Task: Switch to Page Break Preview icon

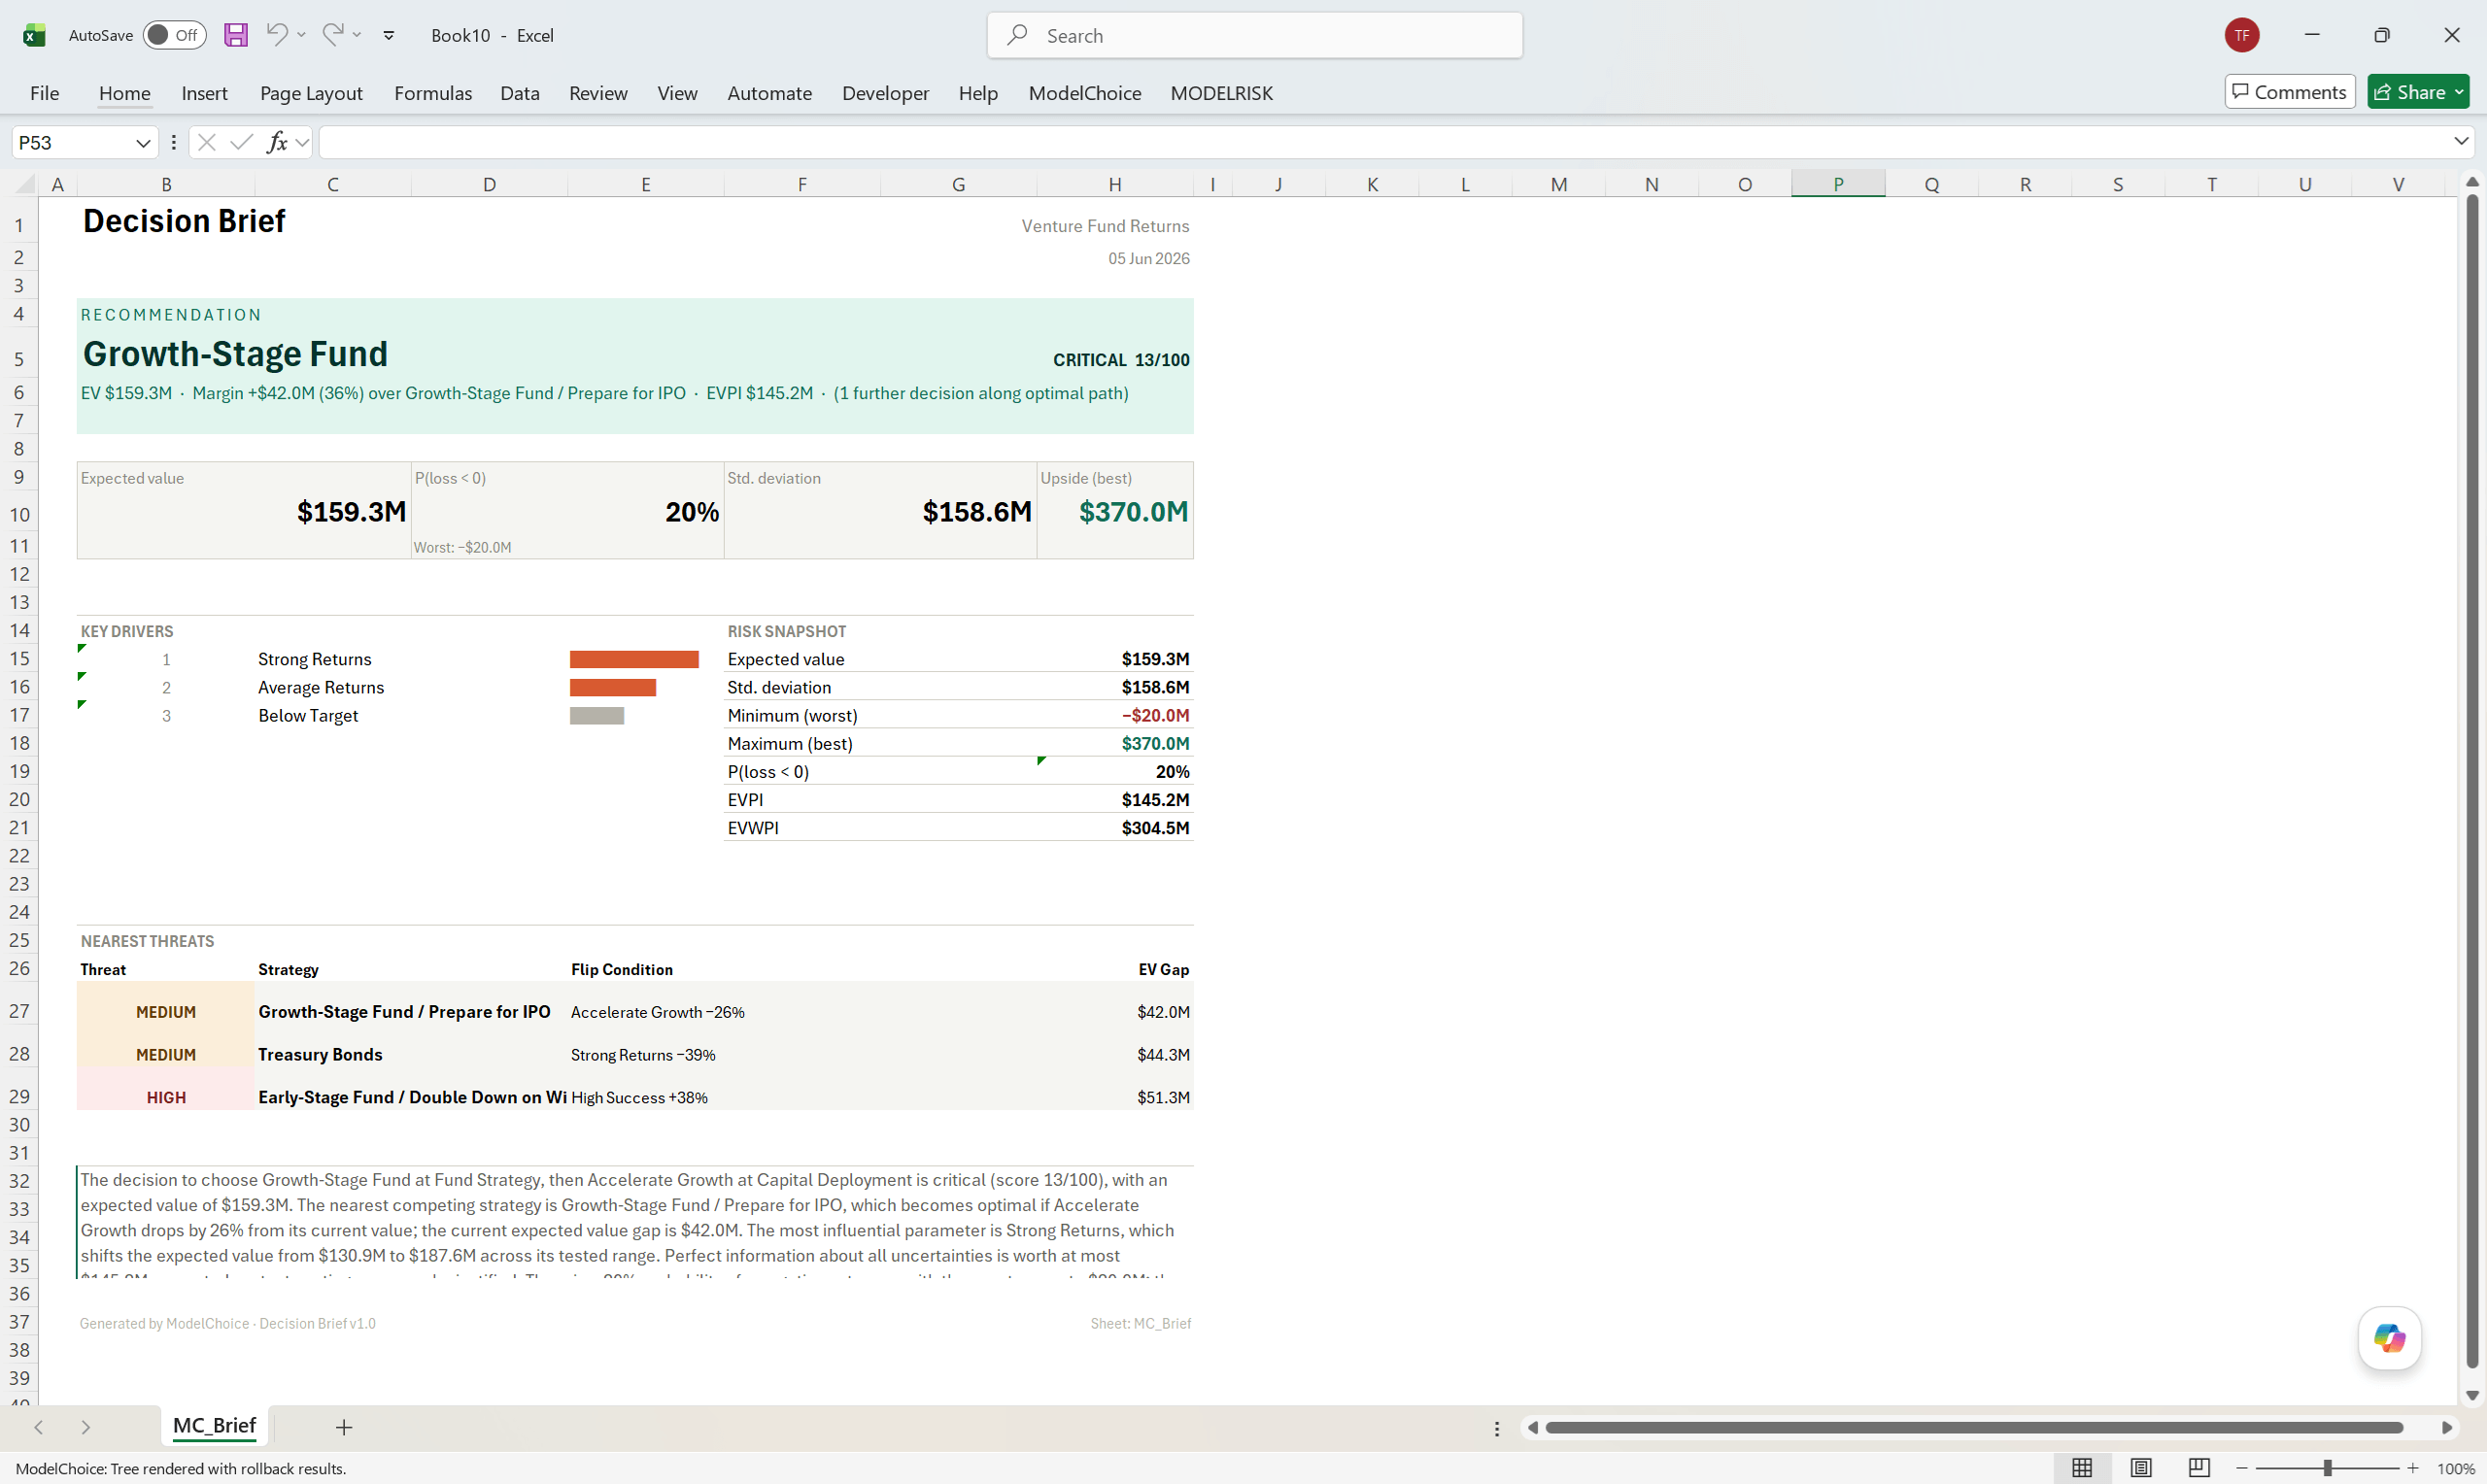Action: [2199, 1468]
